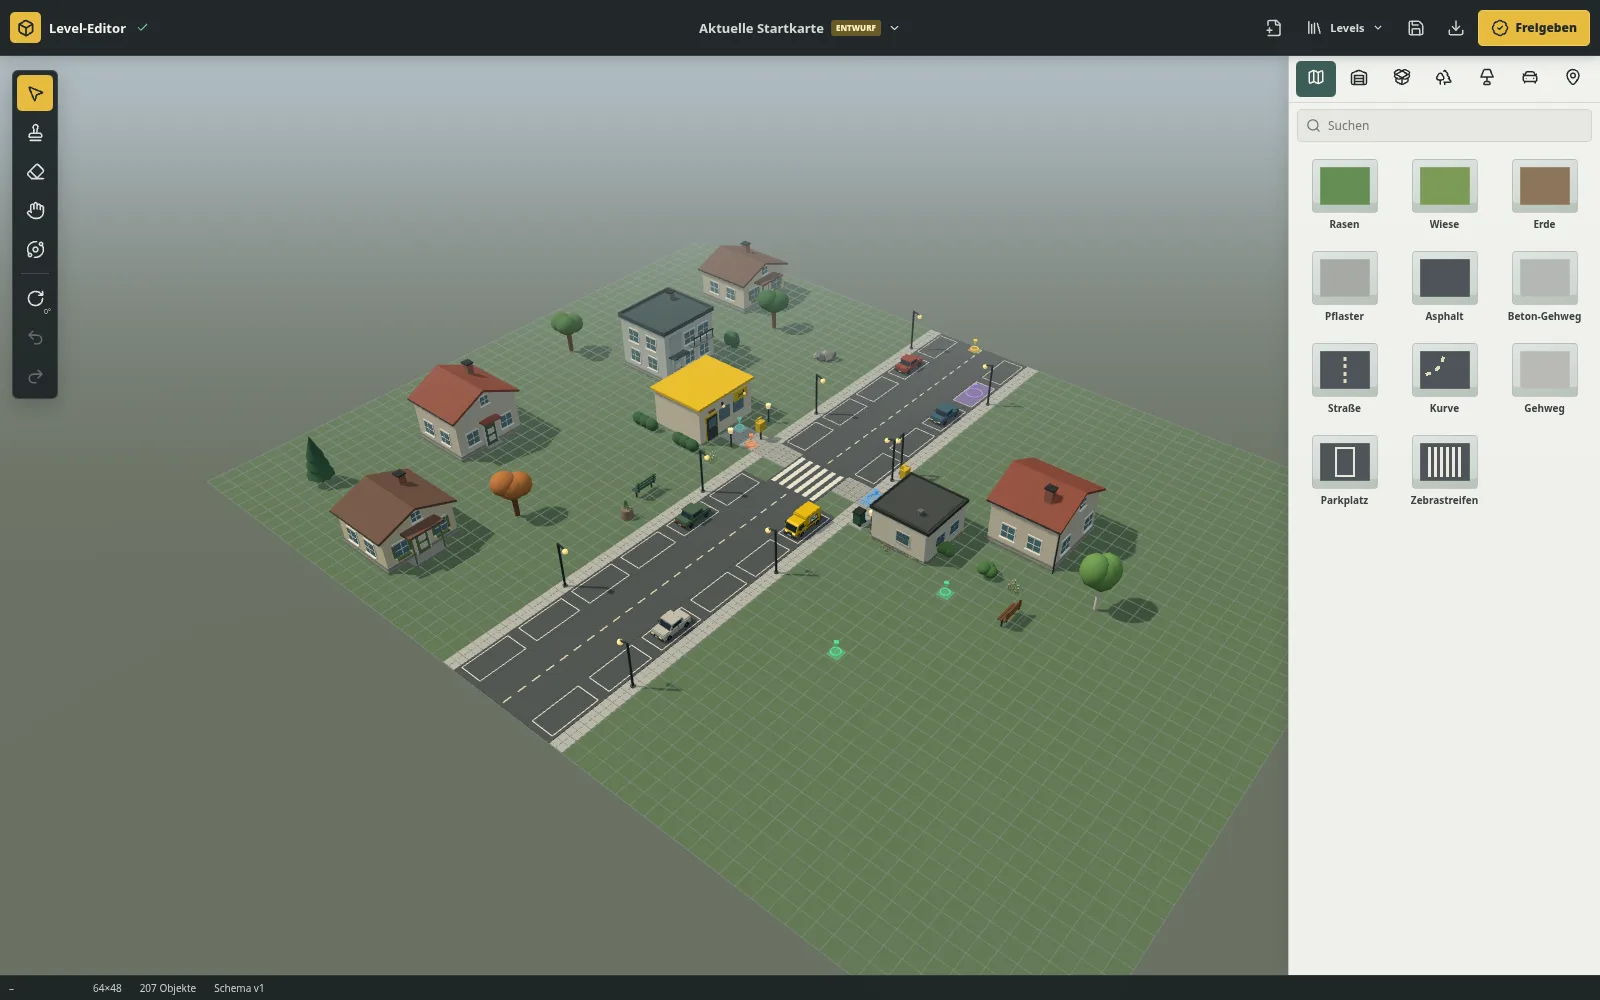Image resolution: width=1600 pixels, height=1000 pixels.
Task: Click the 207 Objekte status text
Action: (168, 988)
